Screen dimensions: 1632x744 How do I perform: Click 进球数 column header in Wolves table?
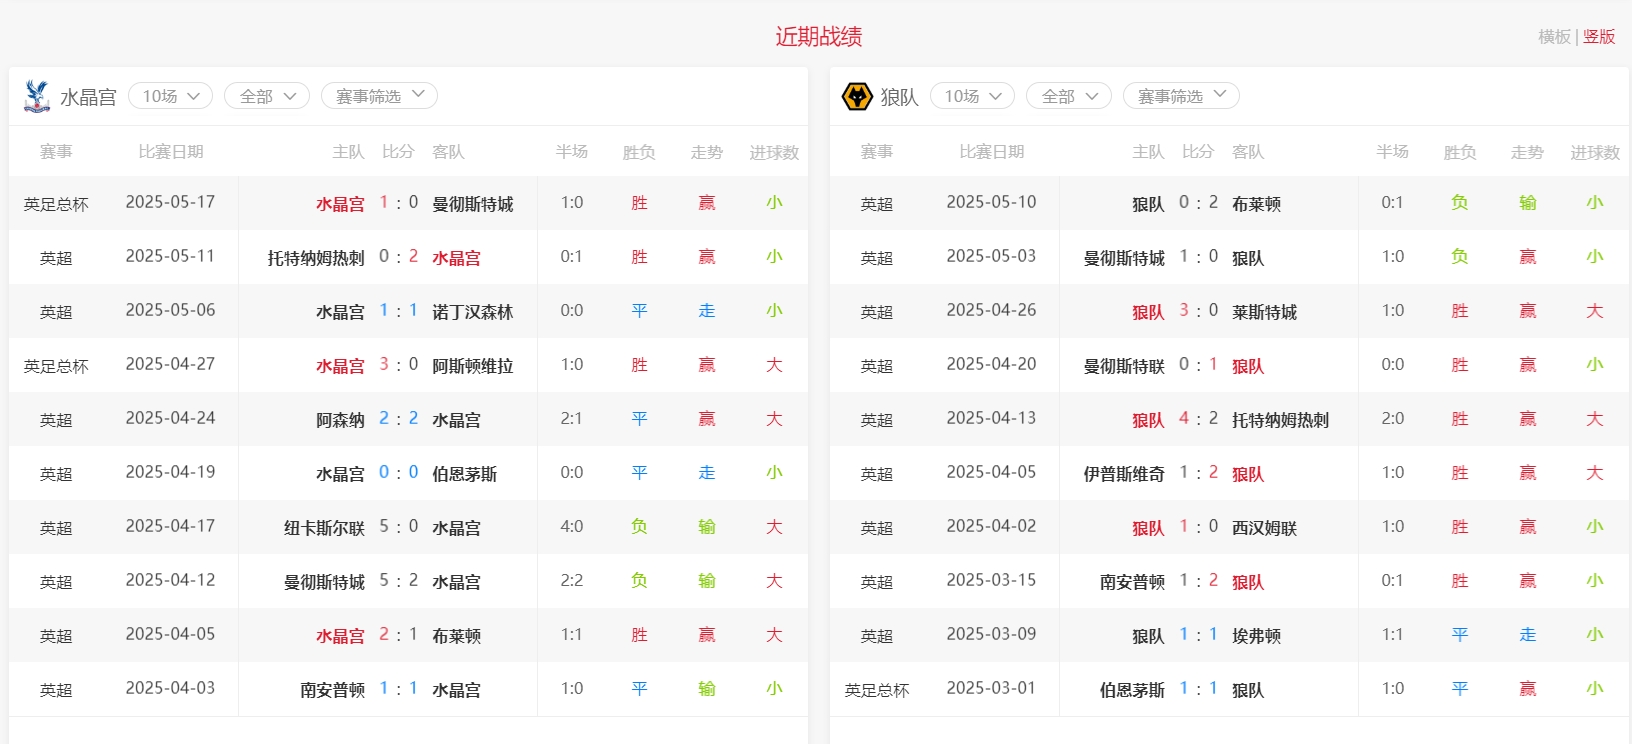coord(1594,152)
